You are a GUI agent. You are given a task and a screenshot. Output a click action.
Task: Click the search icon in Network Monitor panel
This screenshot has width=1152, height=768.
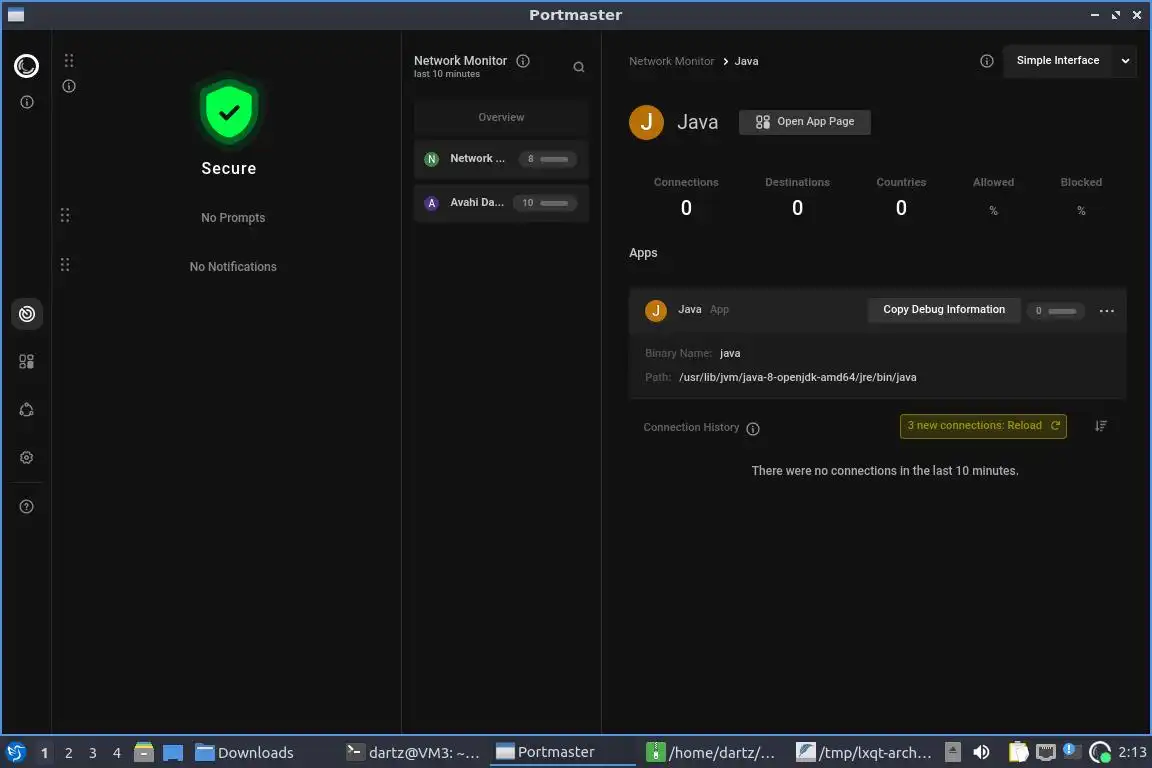click(x=579, y=67)
